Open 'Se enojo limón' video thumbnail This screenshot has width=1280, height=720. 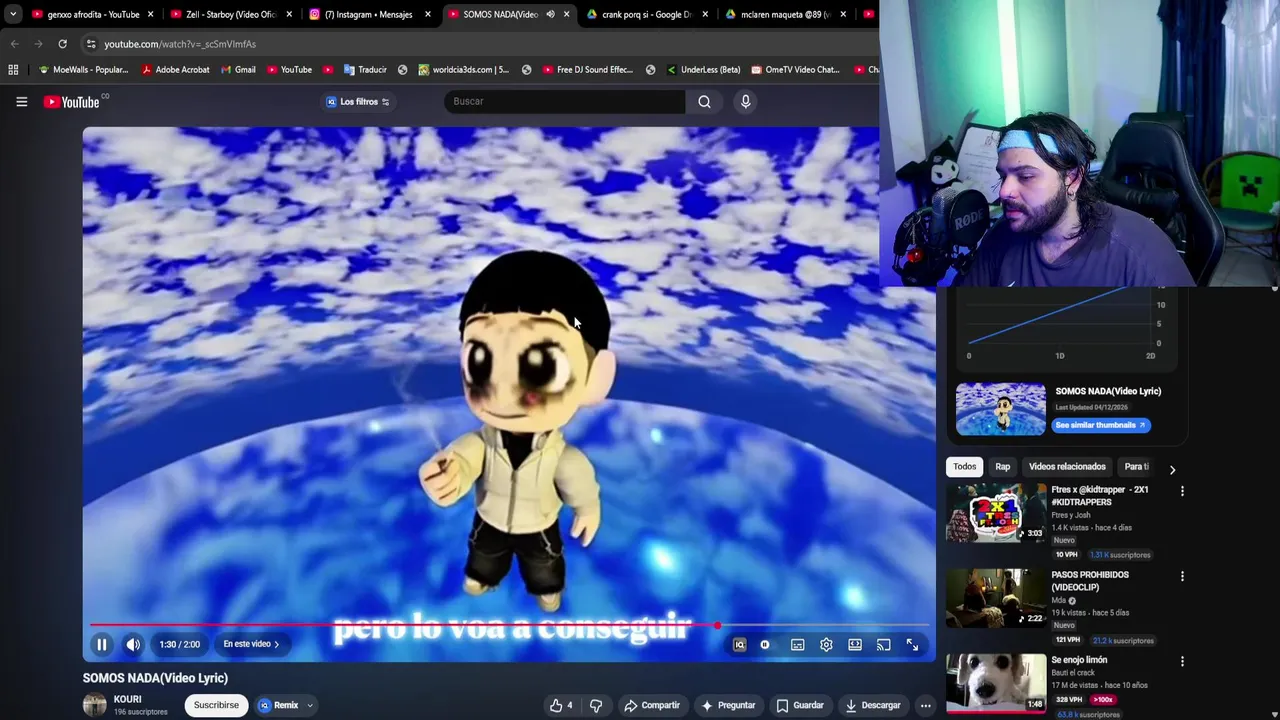[x=996, y=682]
